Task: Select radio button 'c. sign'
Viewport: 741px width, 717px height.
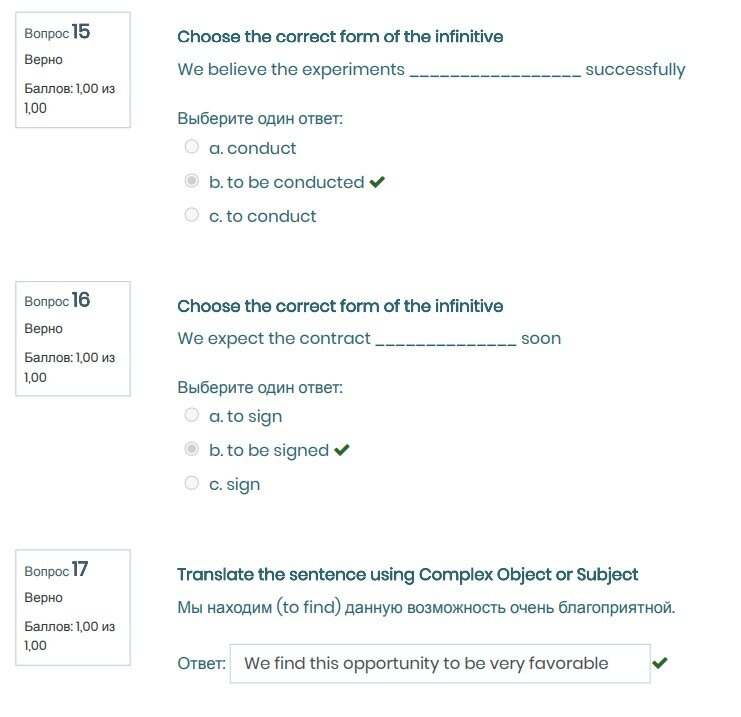Action: (x=192, y=483)
